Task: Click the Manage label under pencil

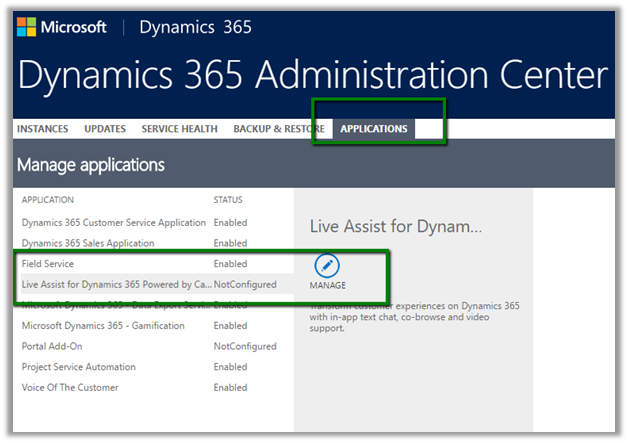Action: pos(327,286)
